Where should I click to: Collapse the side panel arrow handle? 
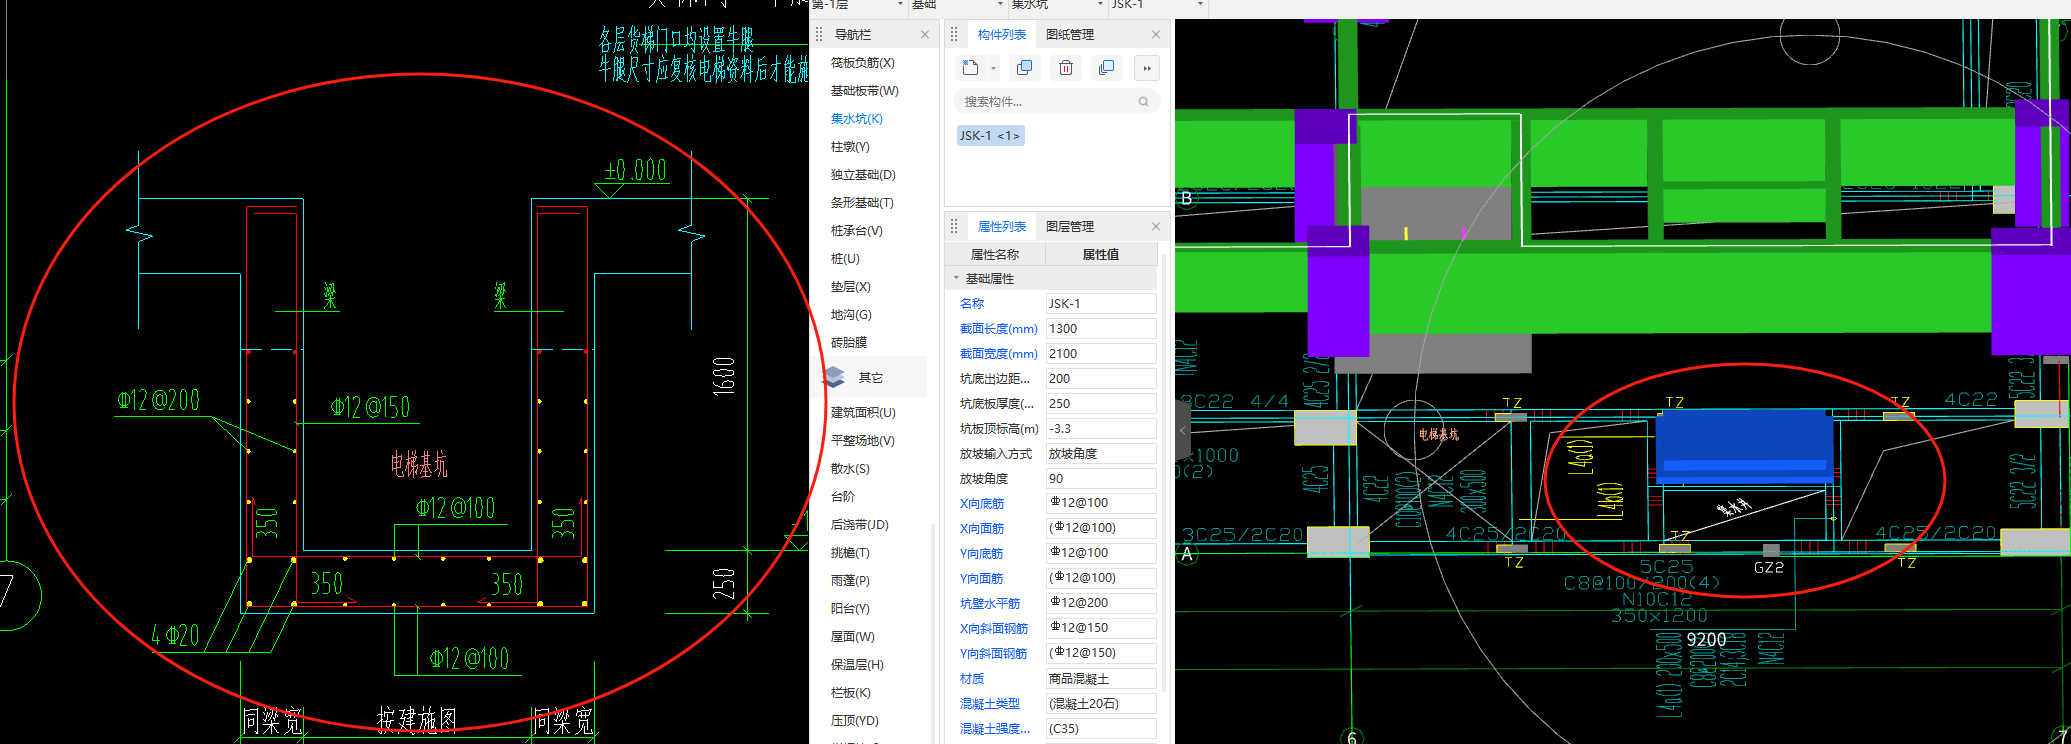pyautogui.click(x=1182, y=430)
